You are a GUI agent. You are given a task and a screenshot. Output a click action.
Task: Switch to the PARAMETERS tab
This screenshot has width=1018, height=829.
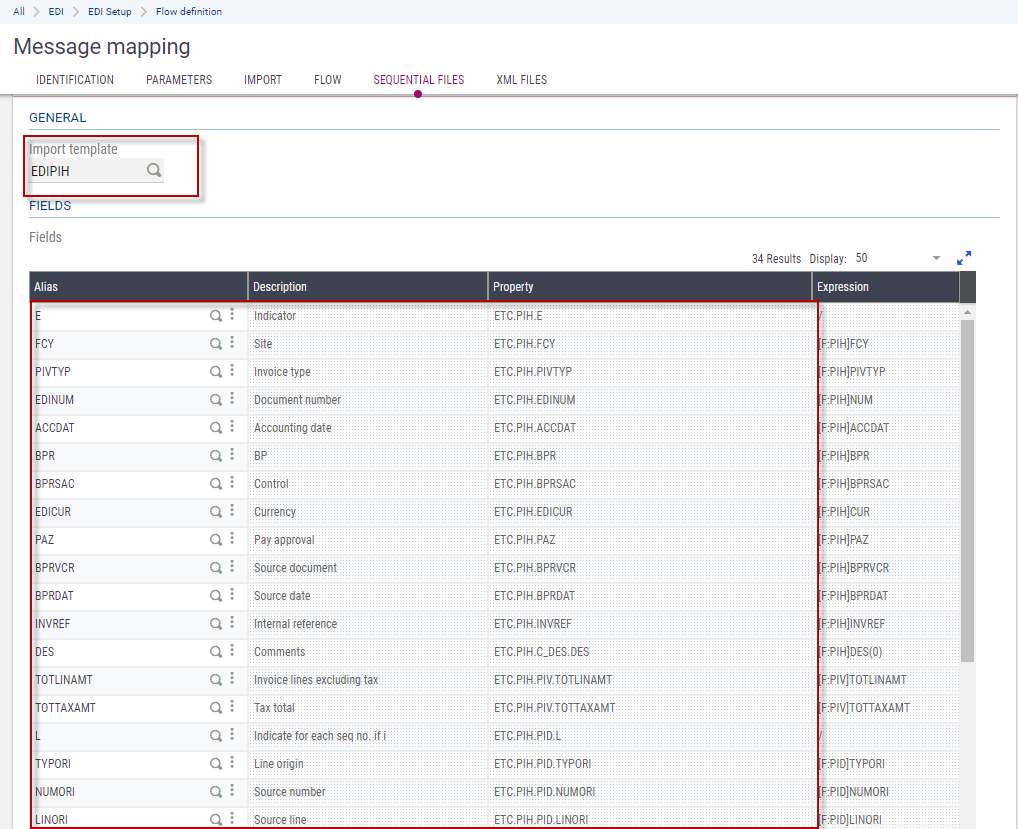point(179,80)
